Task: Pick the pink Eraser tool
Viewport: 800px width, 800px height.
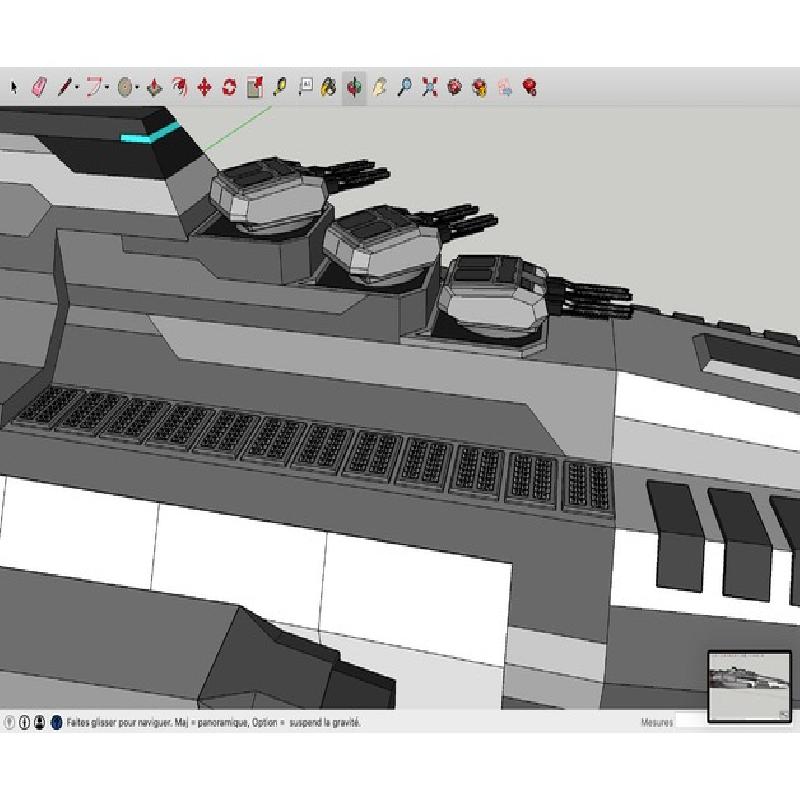Action: (x=39, y=87)
